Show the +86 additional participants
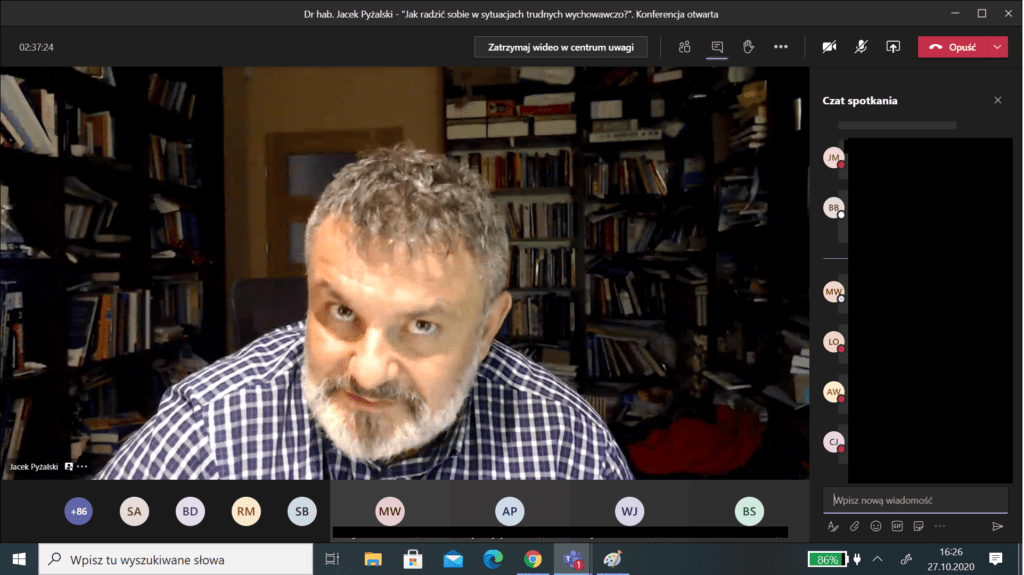 [x=78, y=512]
